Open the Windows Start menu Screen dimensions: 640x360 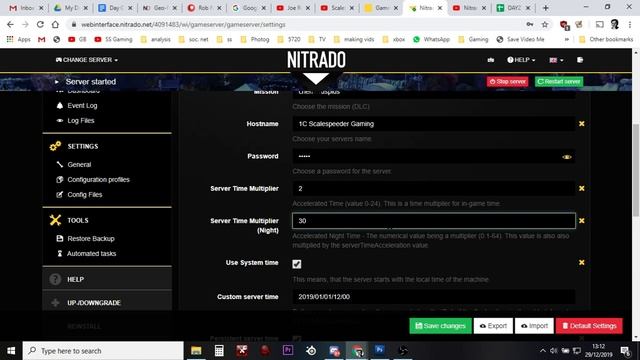(11, 351)
